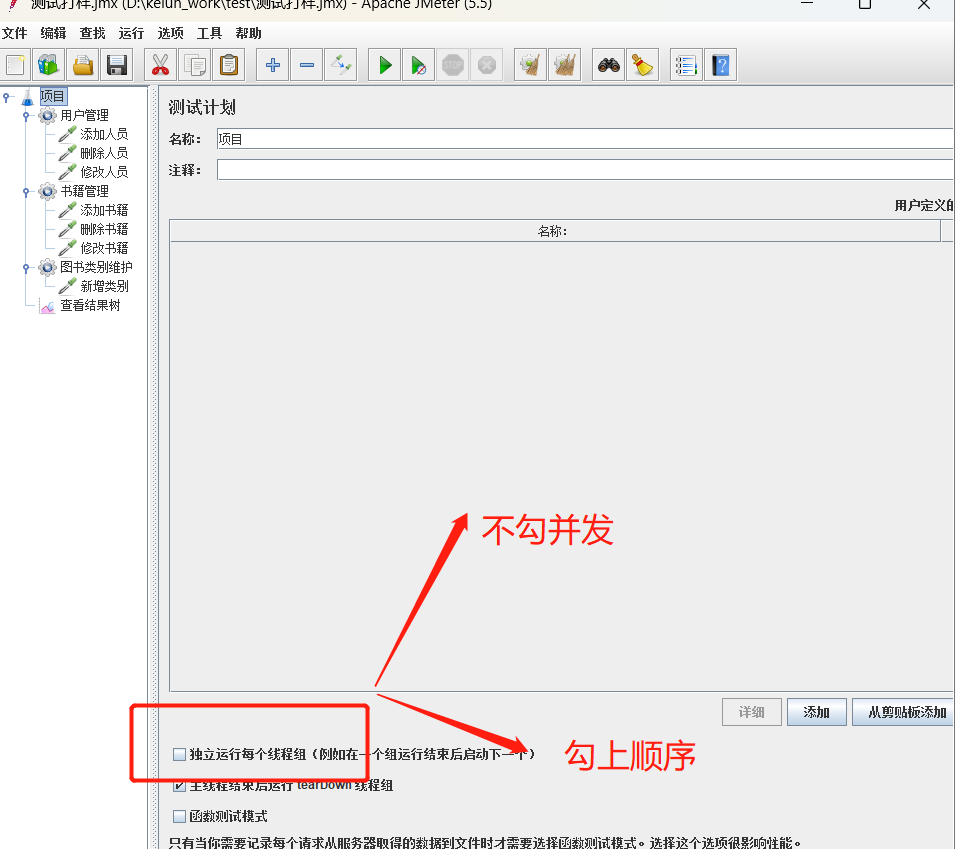The width and height of the screenshot is (955, 849).
Task: Click the 名称 column header
Action: 555,231
